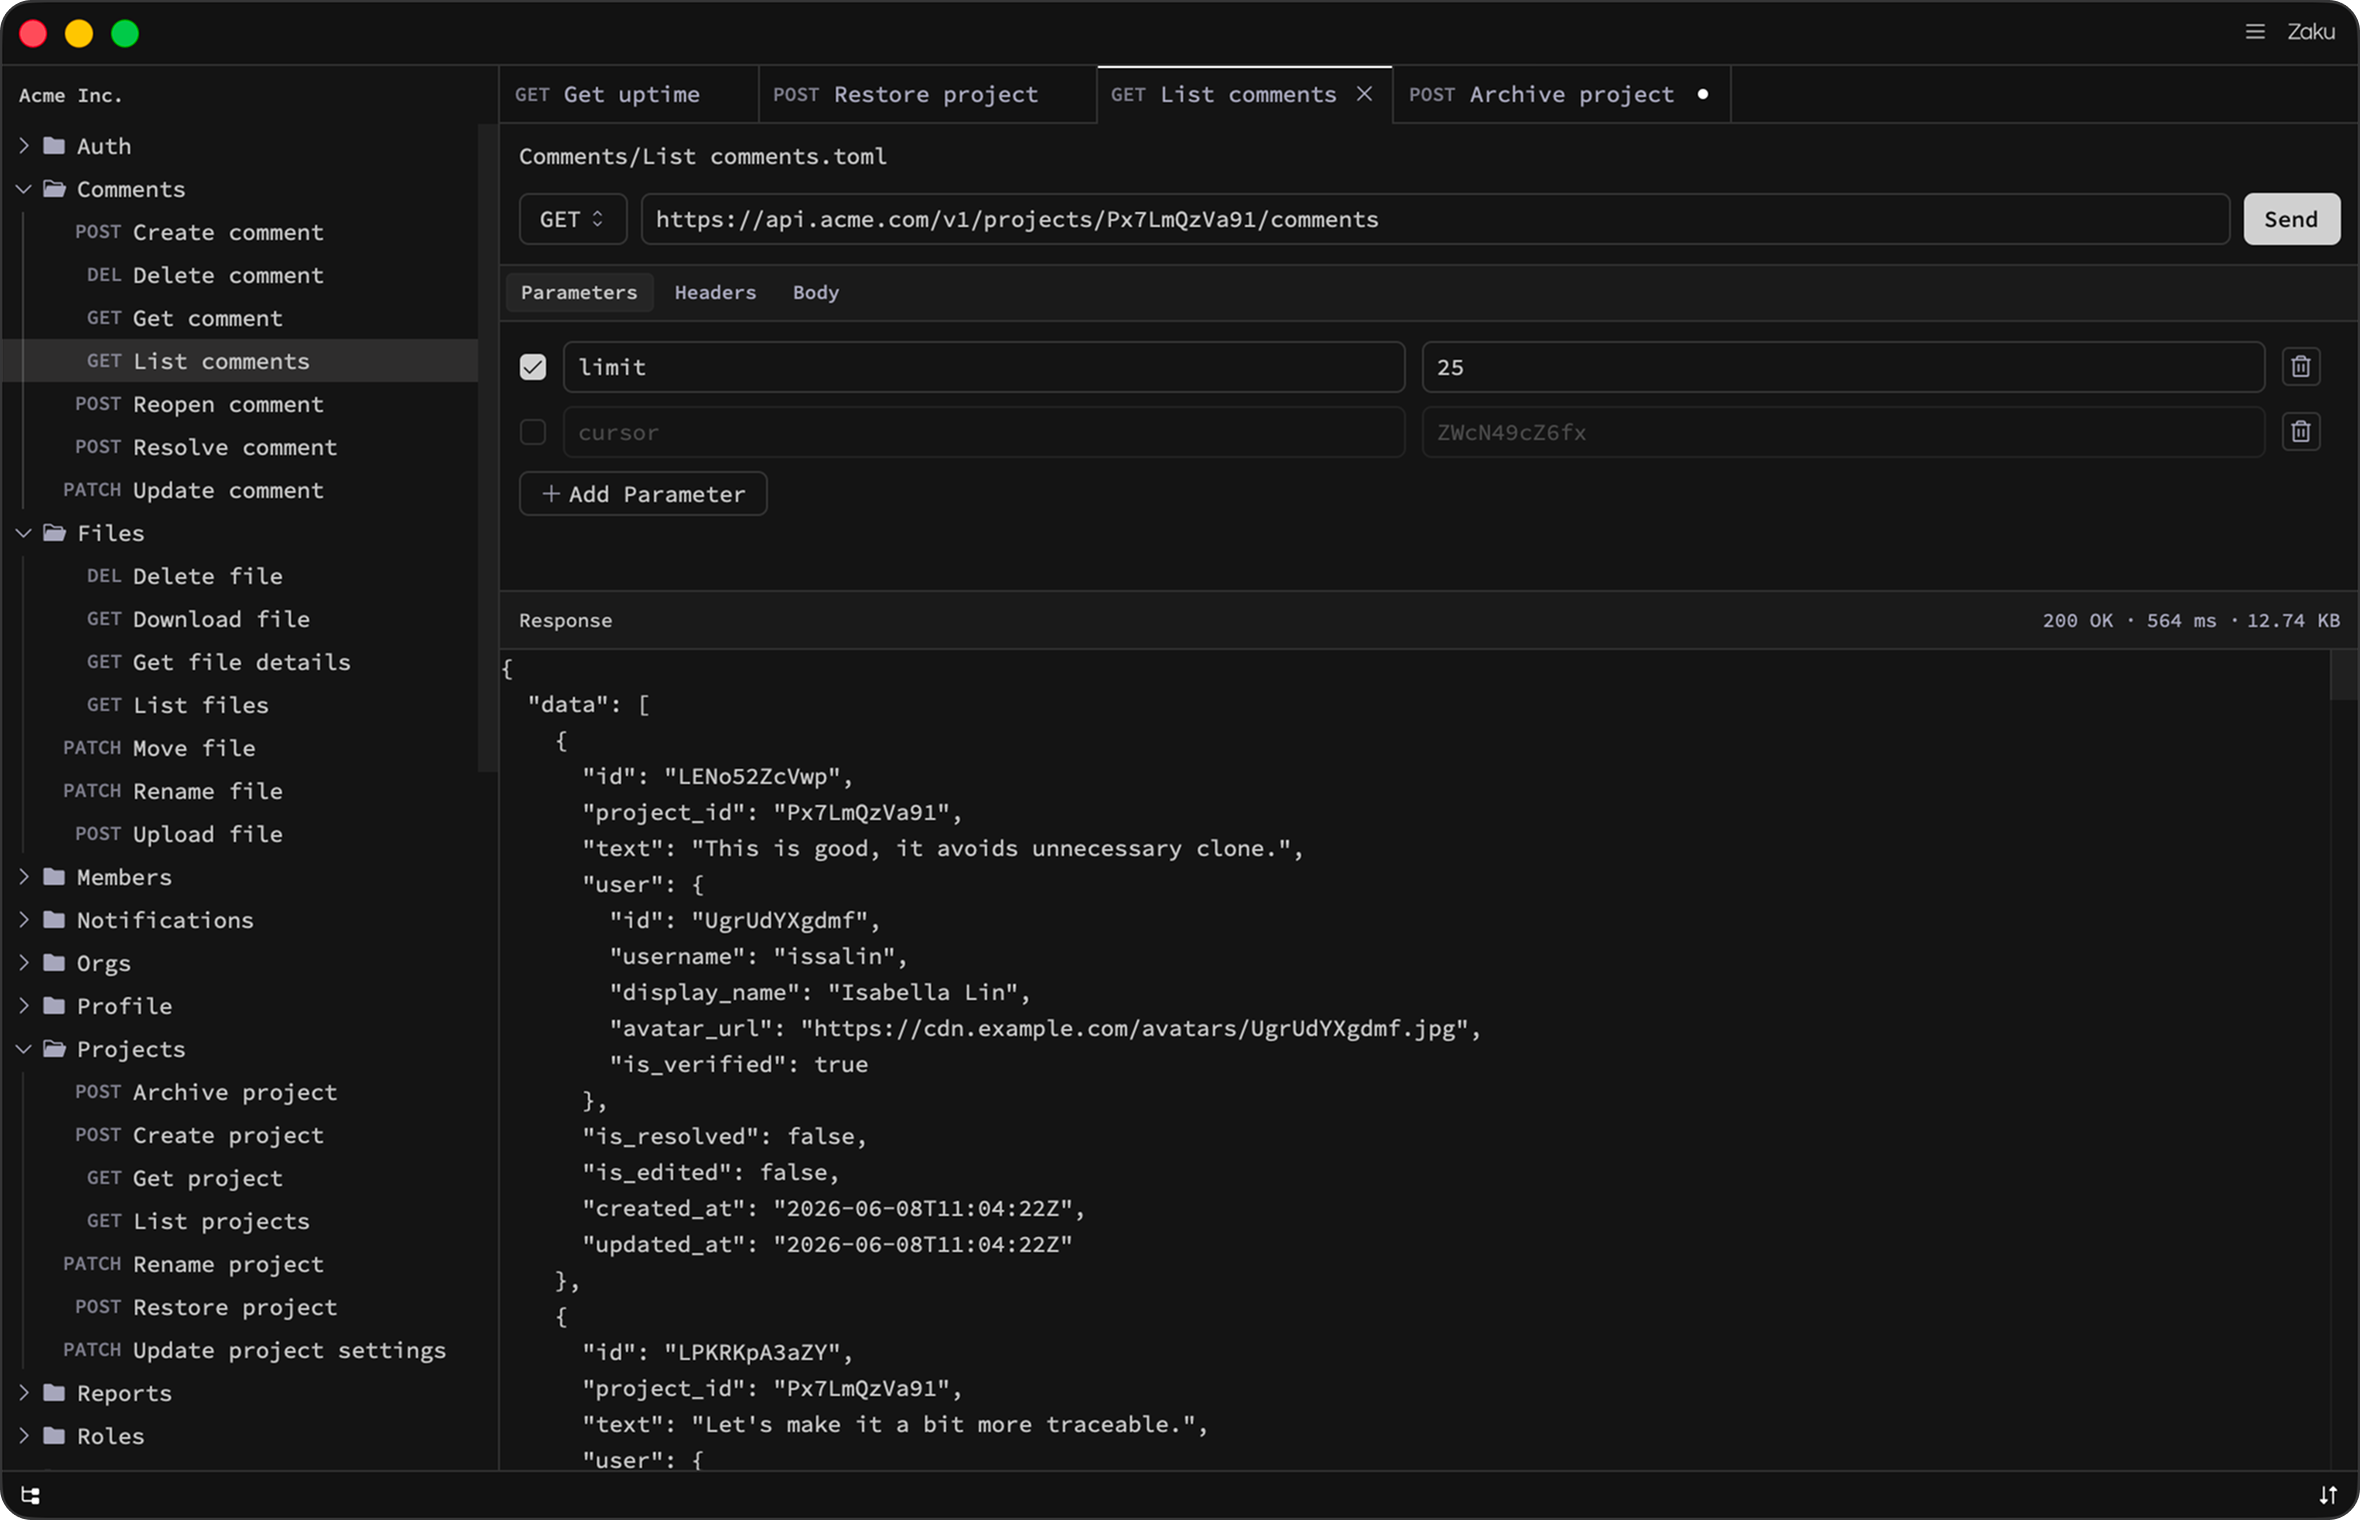
Task: Click the request URL field
Action: click(1435, 219)
